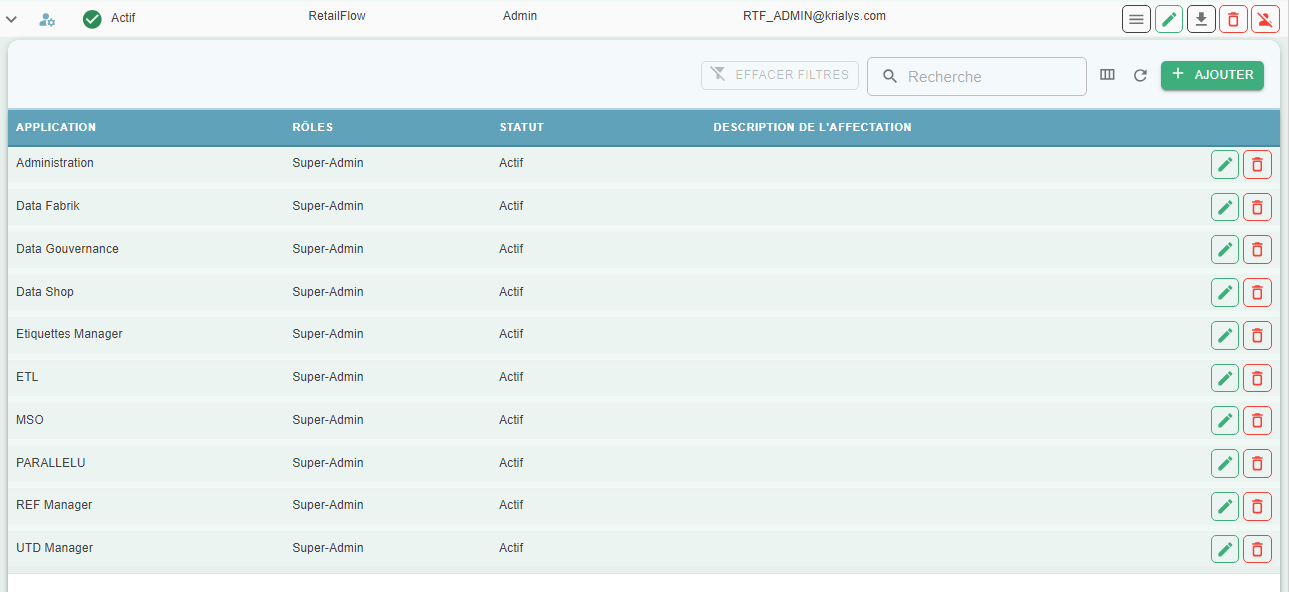Edit the REF Manager assignment
This screenshot has height=592, width=1289.
[1225, 506]
